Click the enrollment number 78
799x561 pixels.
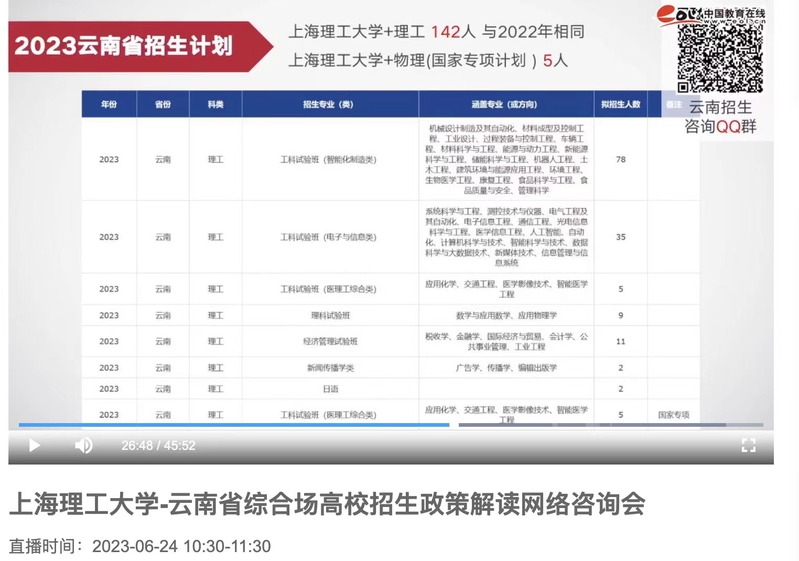pos(621,159)
